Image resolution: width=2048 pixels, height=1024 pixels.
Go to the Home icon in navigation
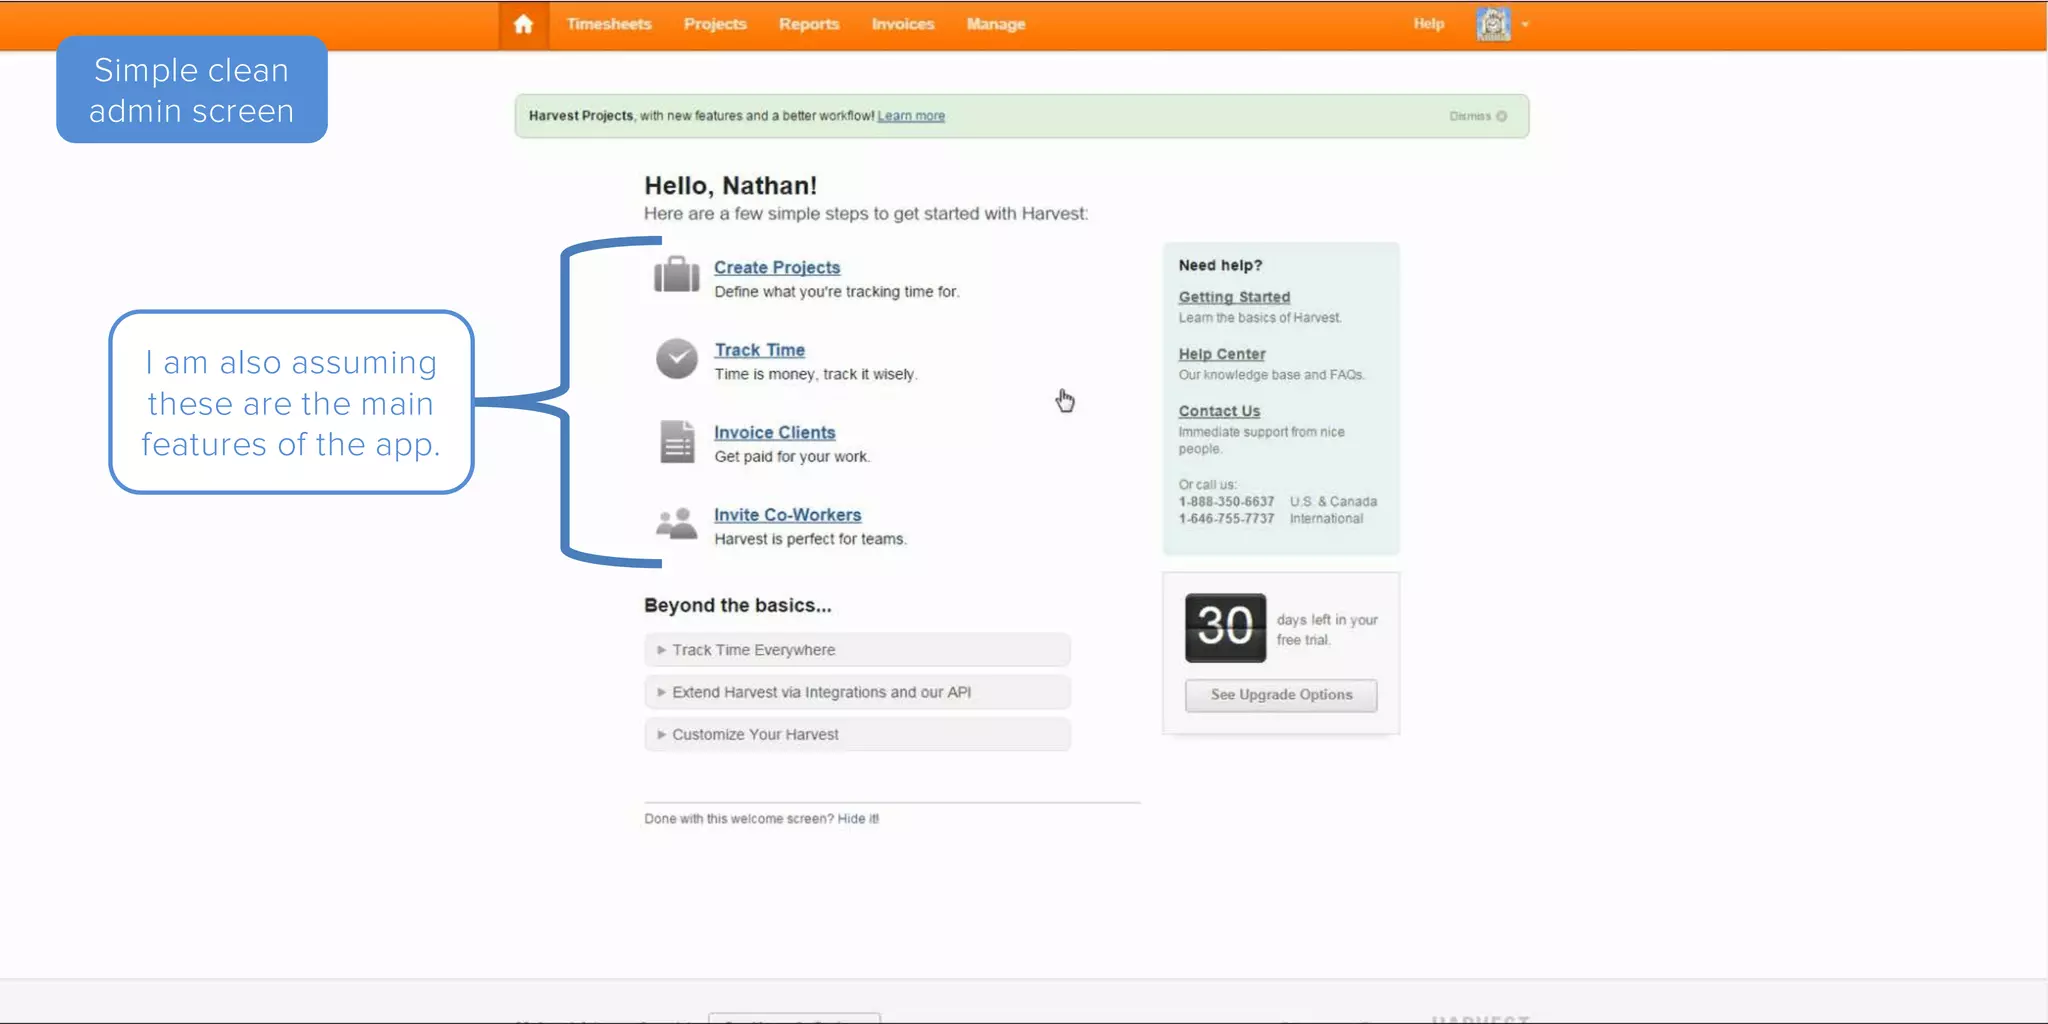(523, 24)
